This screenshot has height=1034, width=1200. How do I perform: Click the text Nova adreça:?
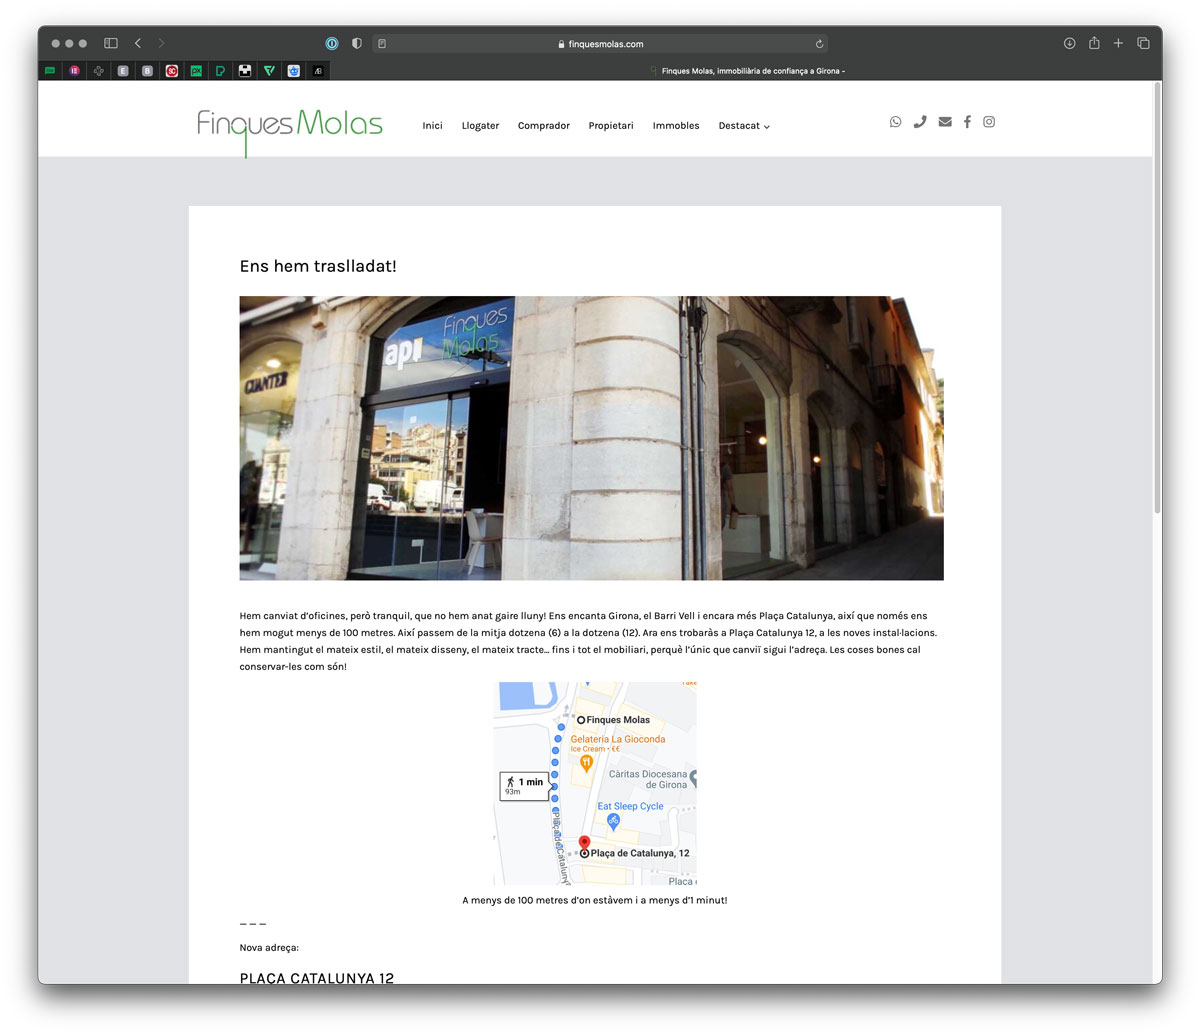pyautogui.click(x=269, y=947)
